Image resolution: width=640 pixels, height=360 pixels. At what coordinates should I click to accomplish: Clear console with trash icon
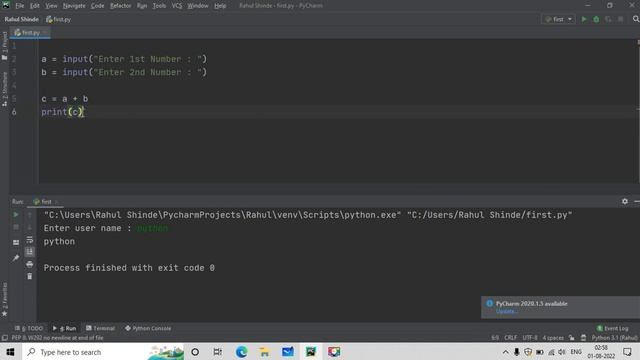pos(29,276)
